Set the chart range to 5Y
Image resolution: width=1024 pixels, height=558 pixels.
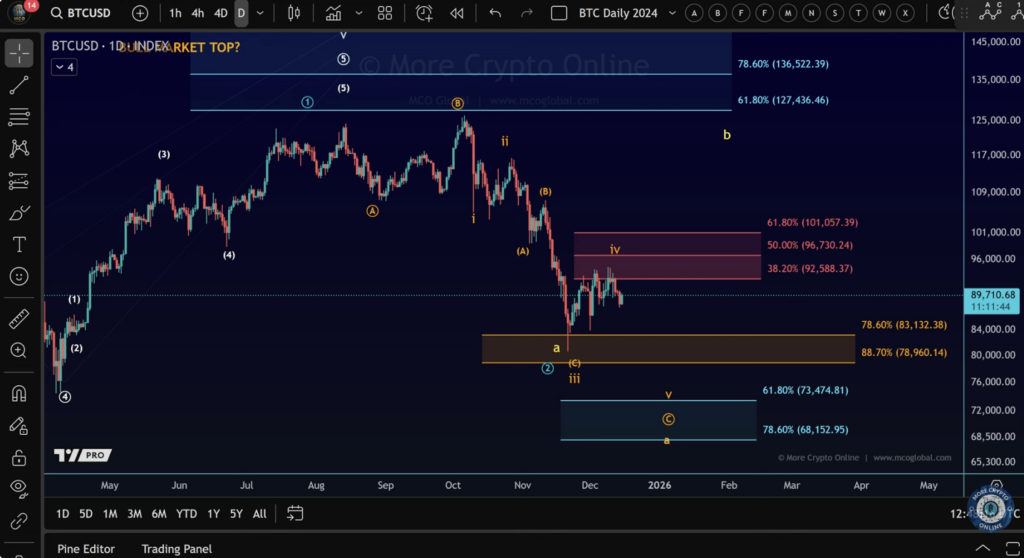pyautogui.click(x=236, y=514)
